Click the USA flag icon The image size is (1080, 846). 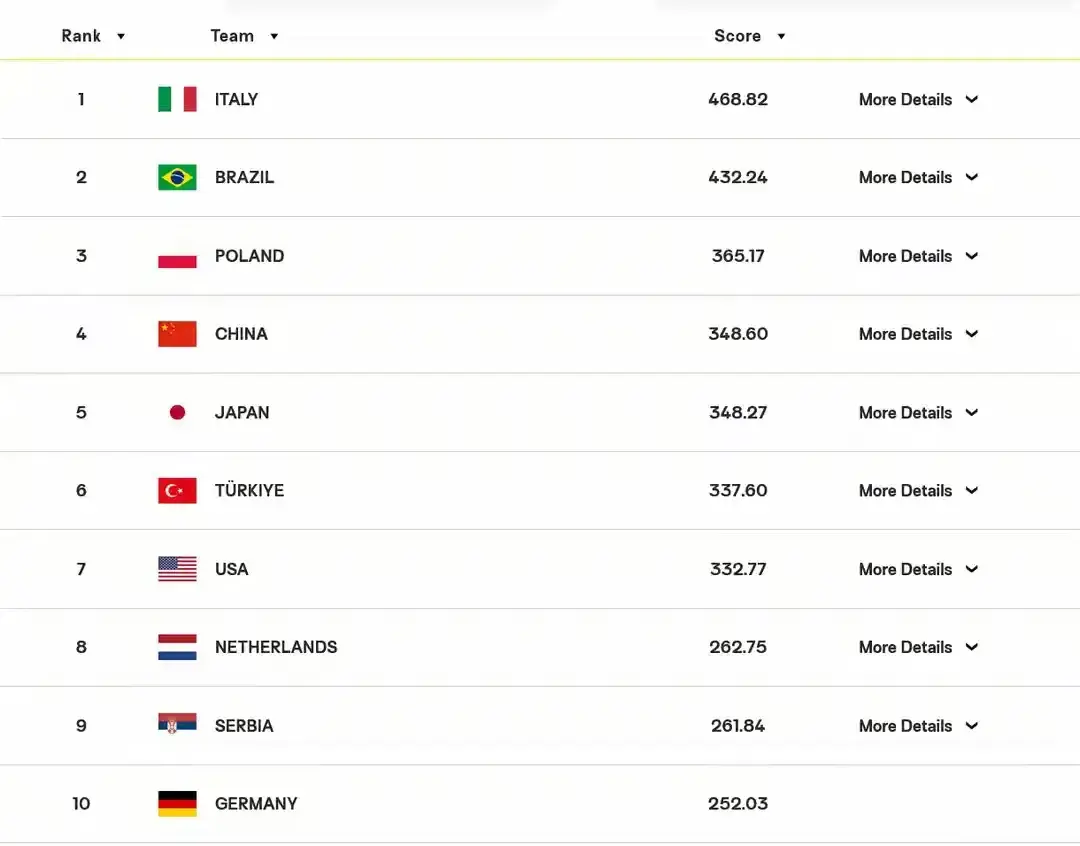[177, 569]
